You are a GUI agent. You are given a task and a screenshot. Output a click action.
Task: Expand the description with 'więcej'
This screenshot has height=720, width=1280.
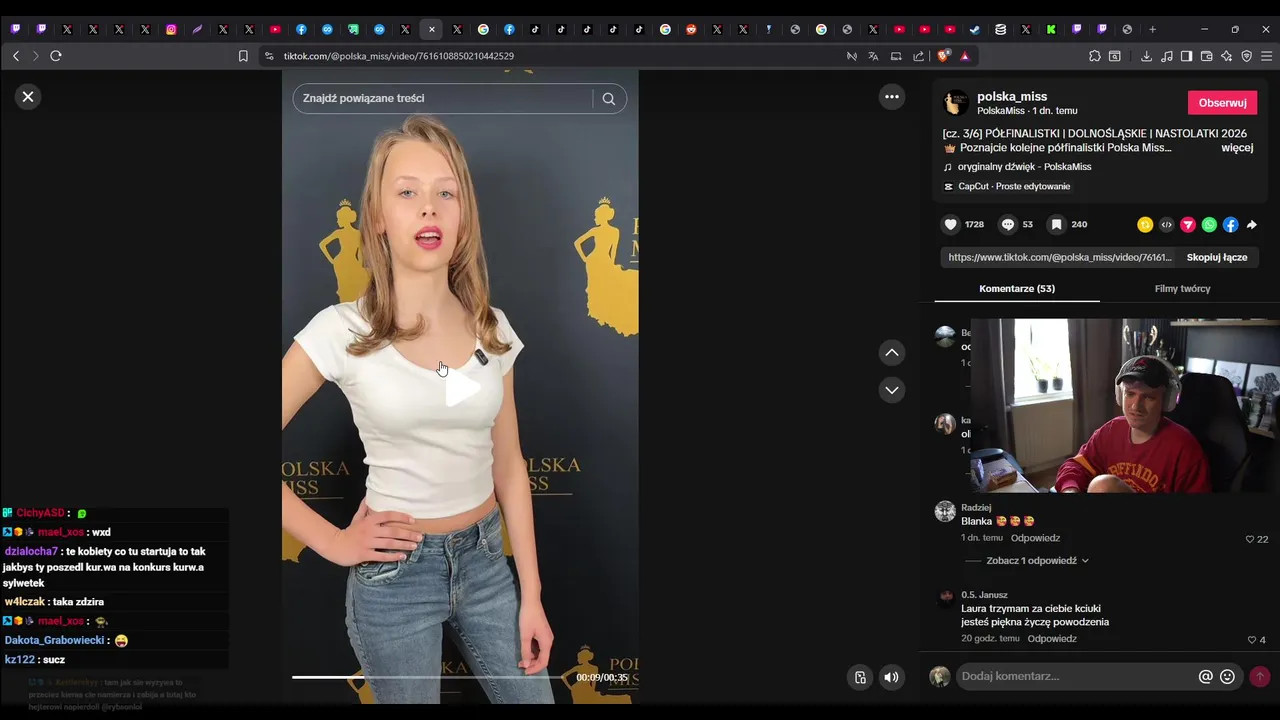(x=1237, y=148)
